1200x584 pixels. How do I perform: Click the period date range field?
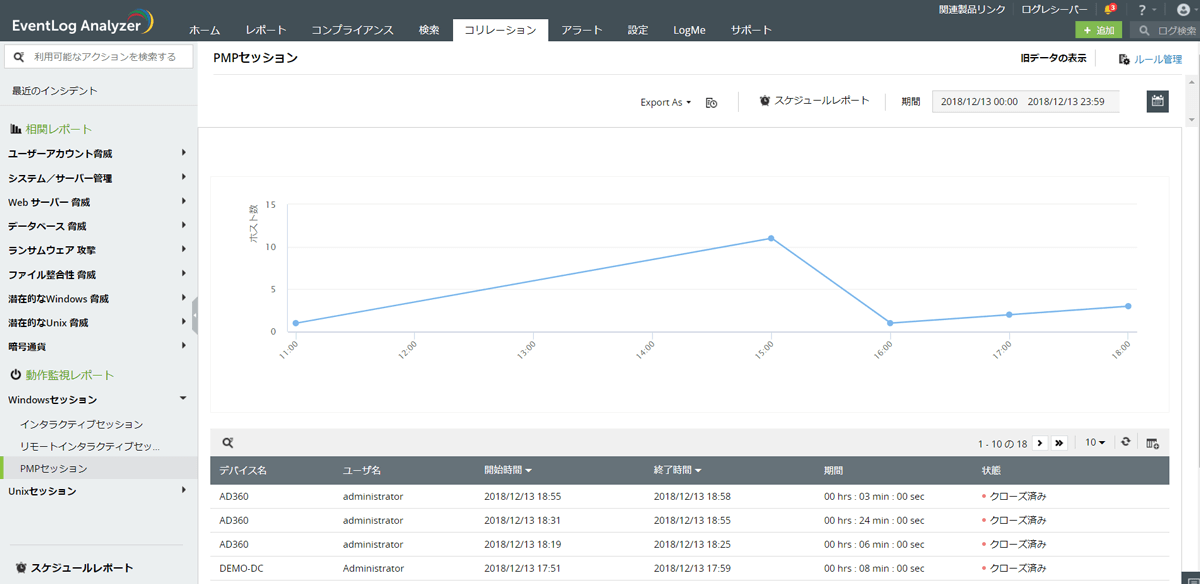pyautogui.click(x=1025, y=101)
